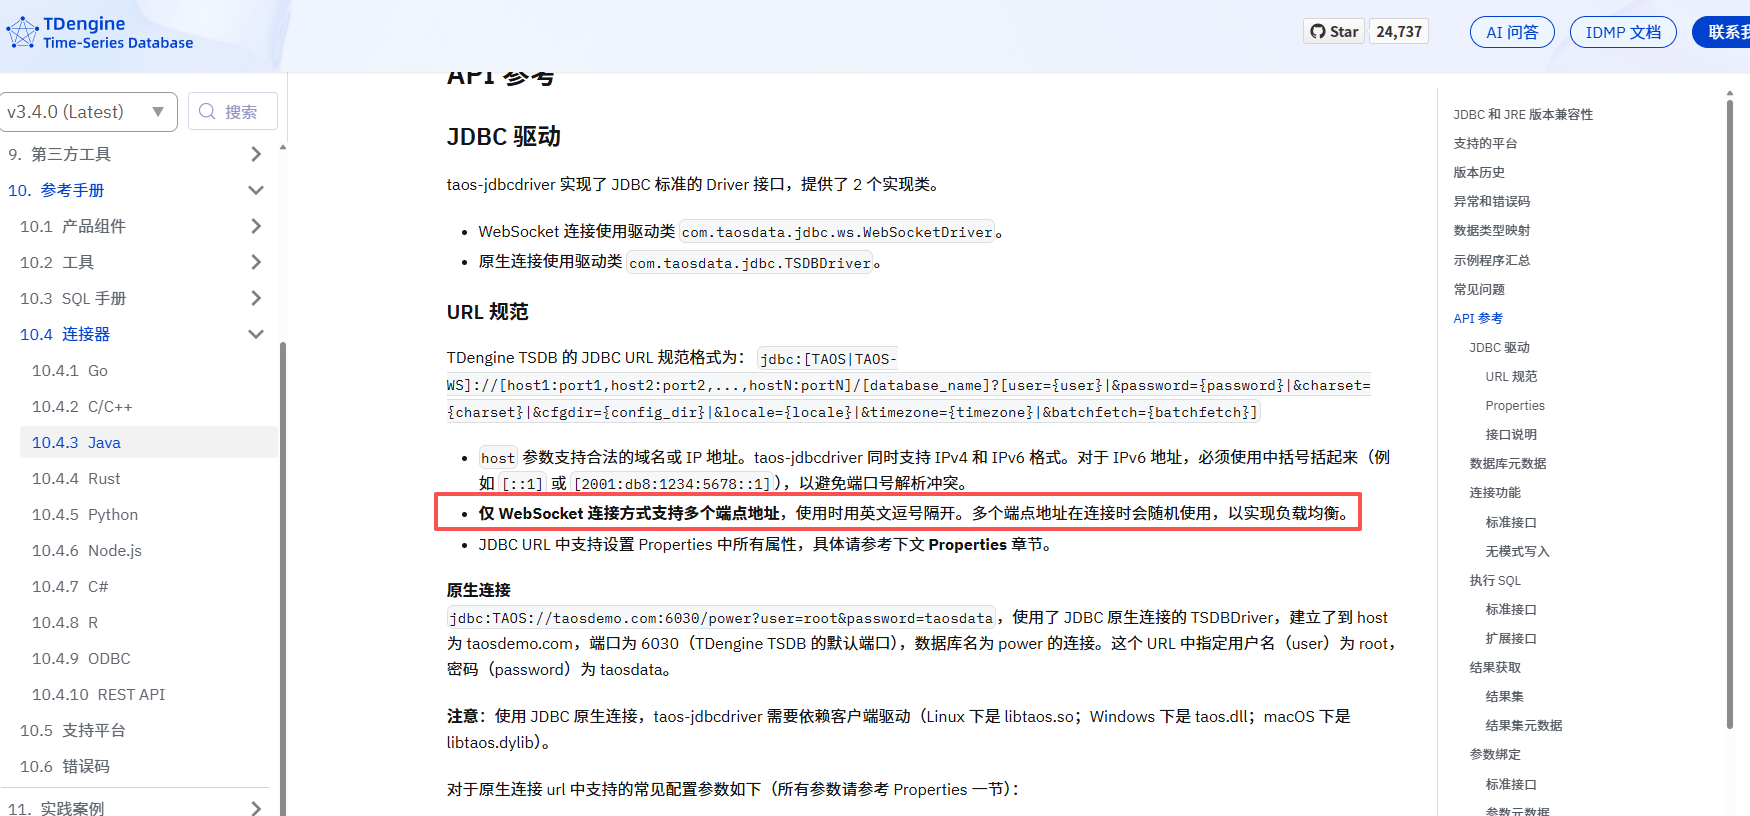Click the GitHub star count 24,737
Screen dimensions: 1750x816
(1398, 32)
